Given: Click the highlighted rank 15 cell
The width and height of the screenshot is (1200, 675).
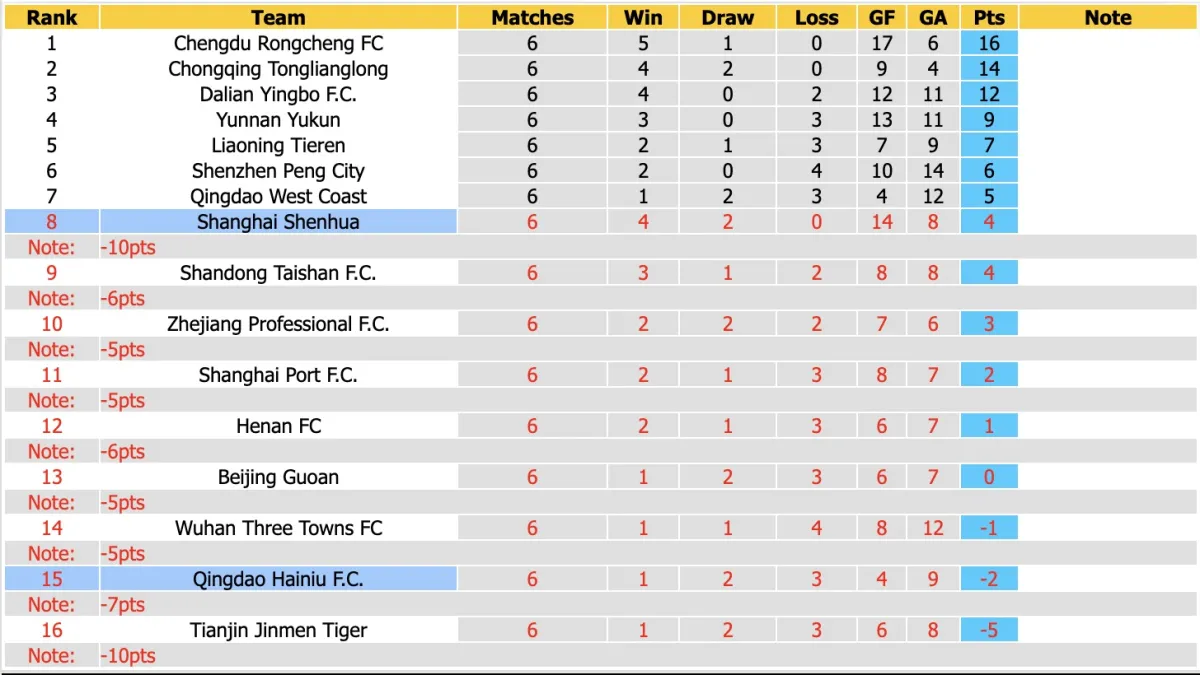Looking at the screenshot, I should click(x=52, y=579).
